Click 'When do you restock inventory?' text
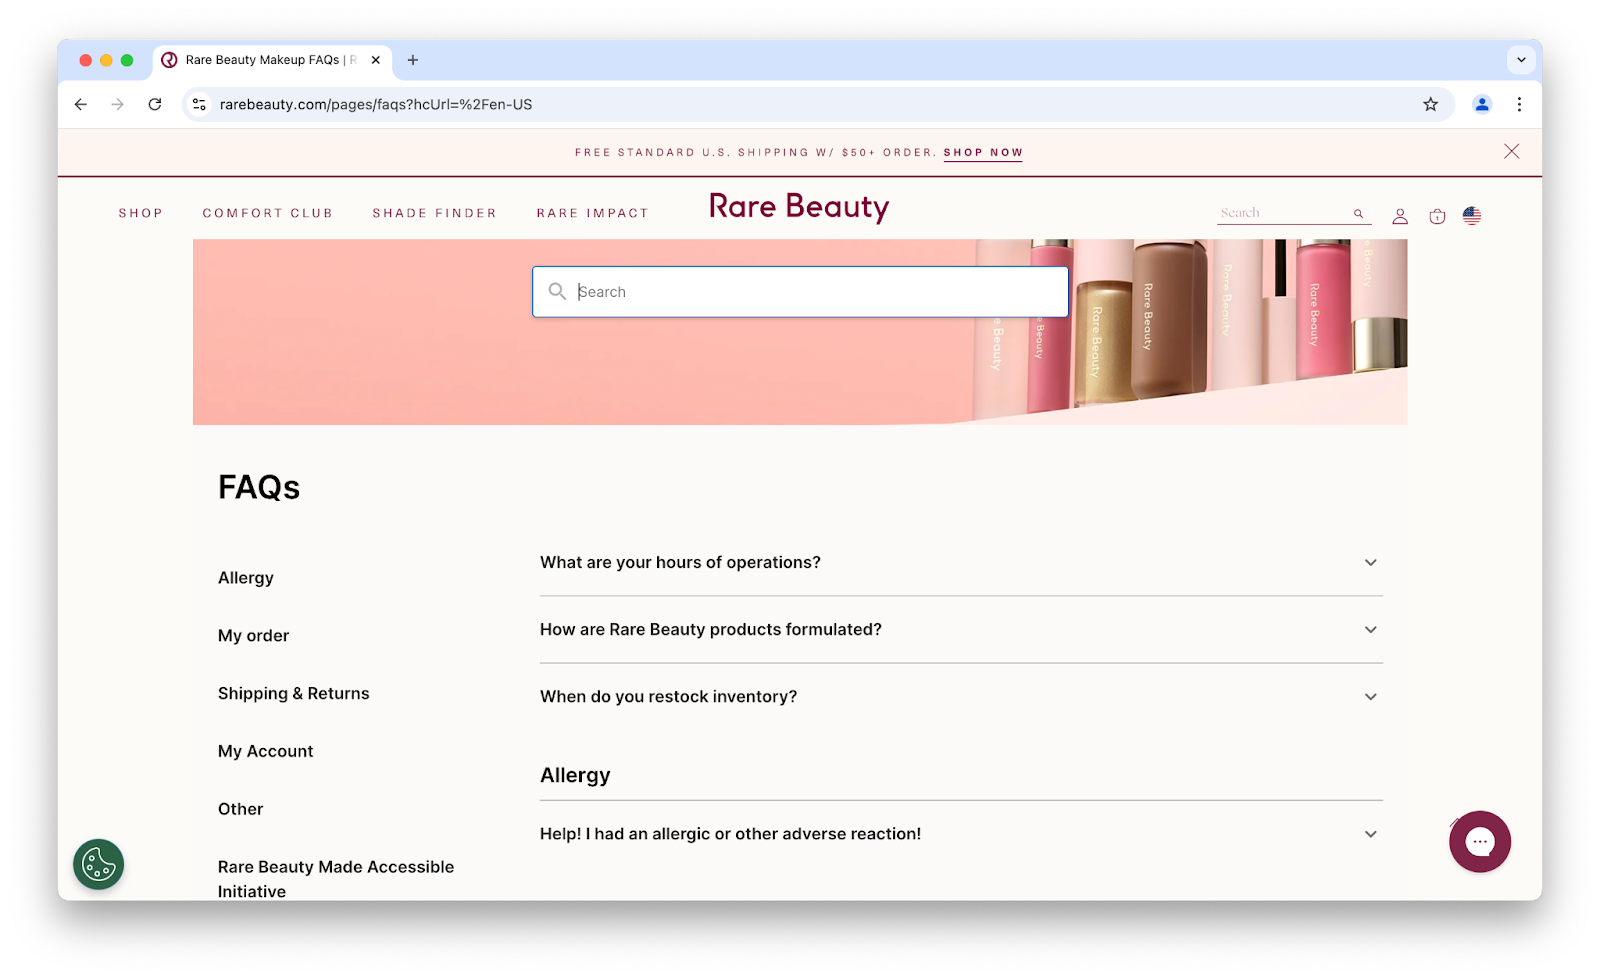1600x977 pixels. coord(668,697)
